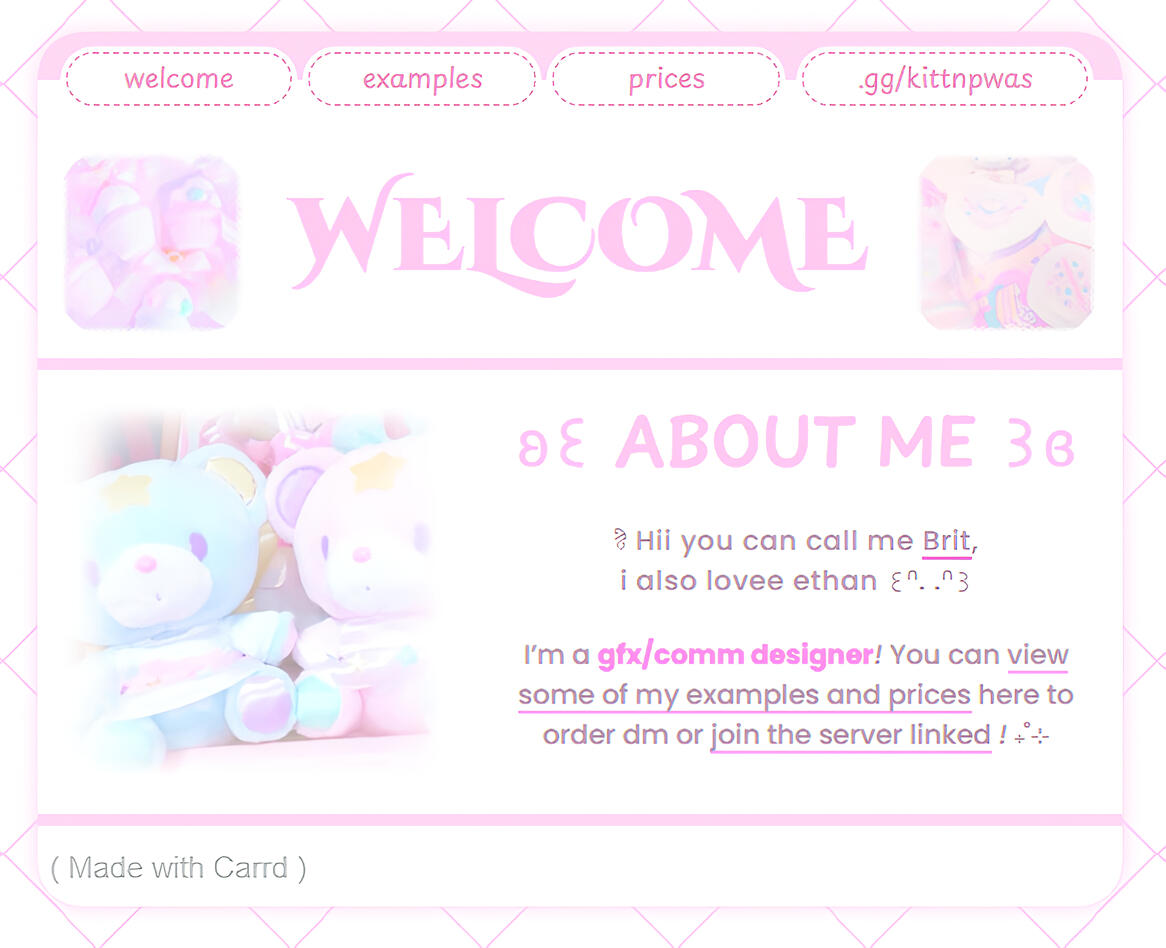Click the butterfly symbol left of ABOUT ME

pos(551,446)
